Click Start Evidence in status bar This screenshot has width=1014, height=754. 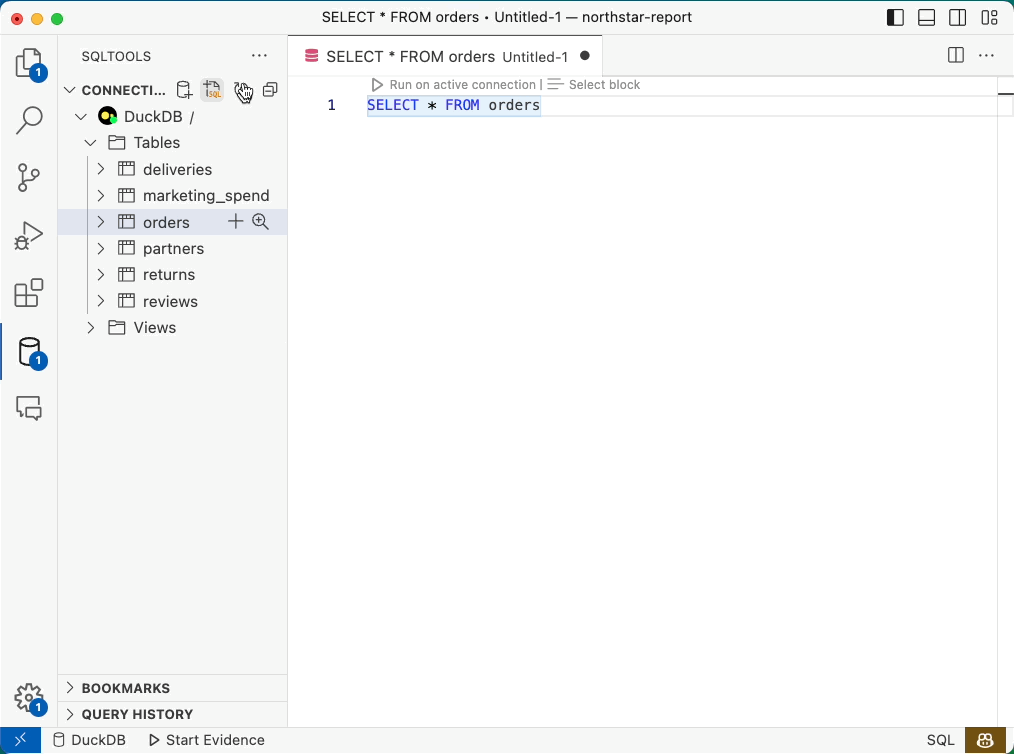tap(206, 740)
